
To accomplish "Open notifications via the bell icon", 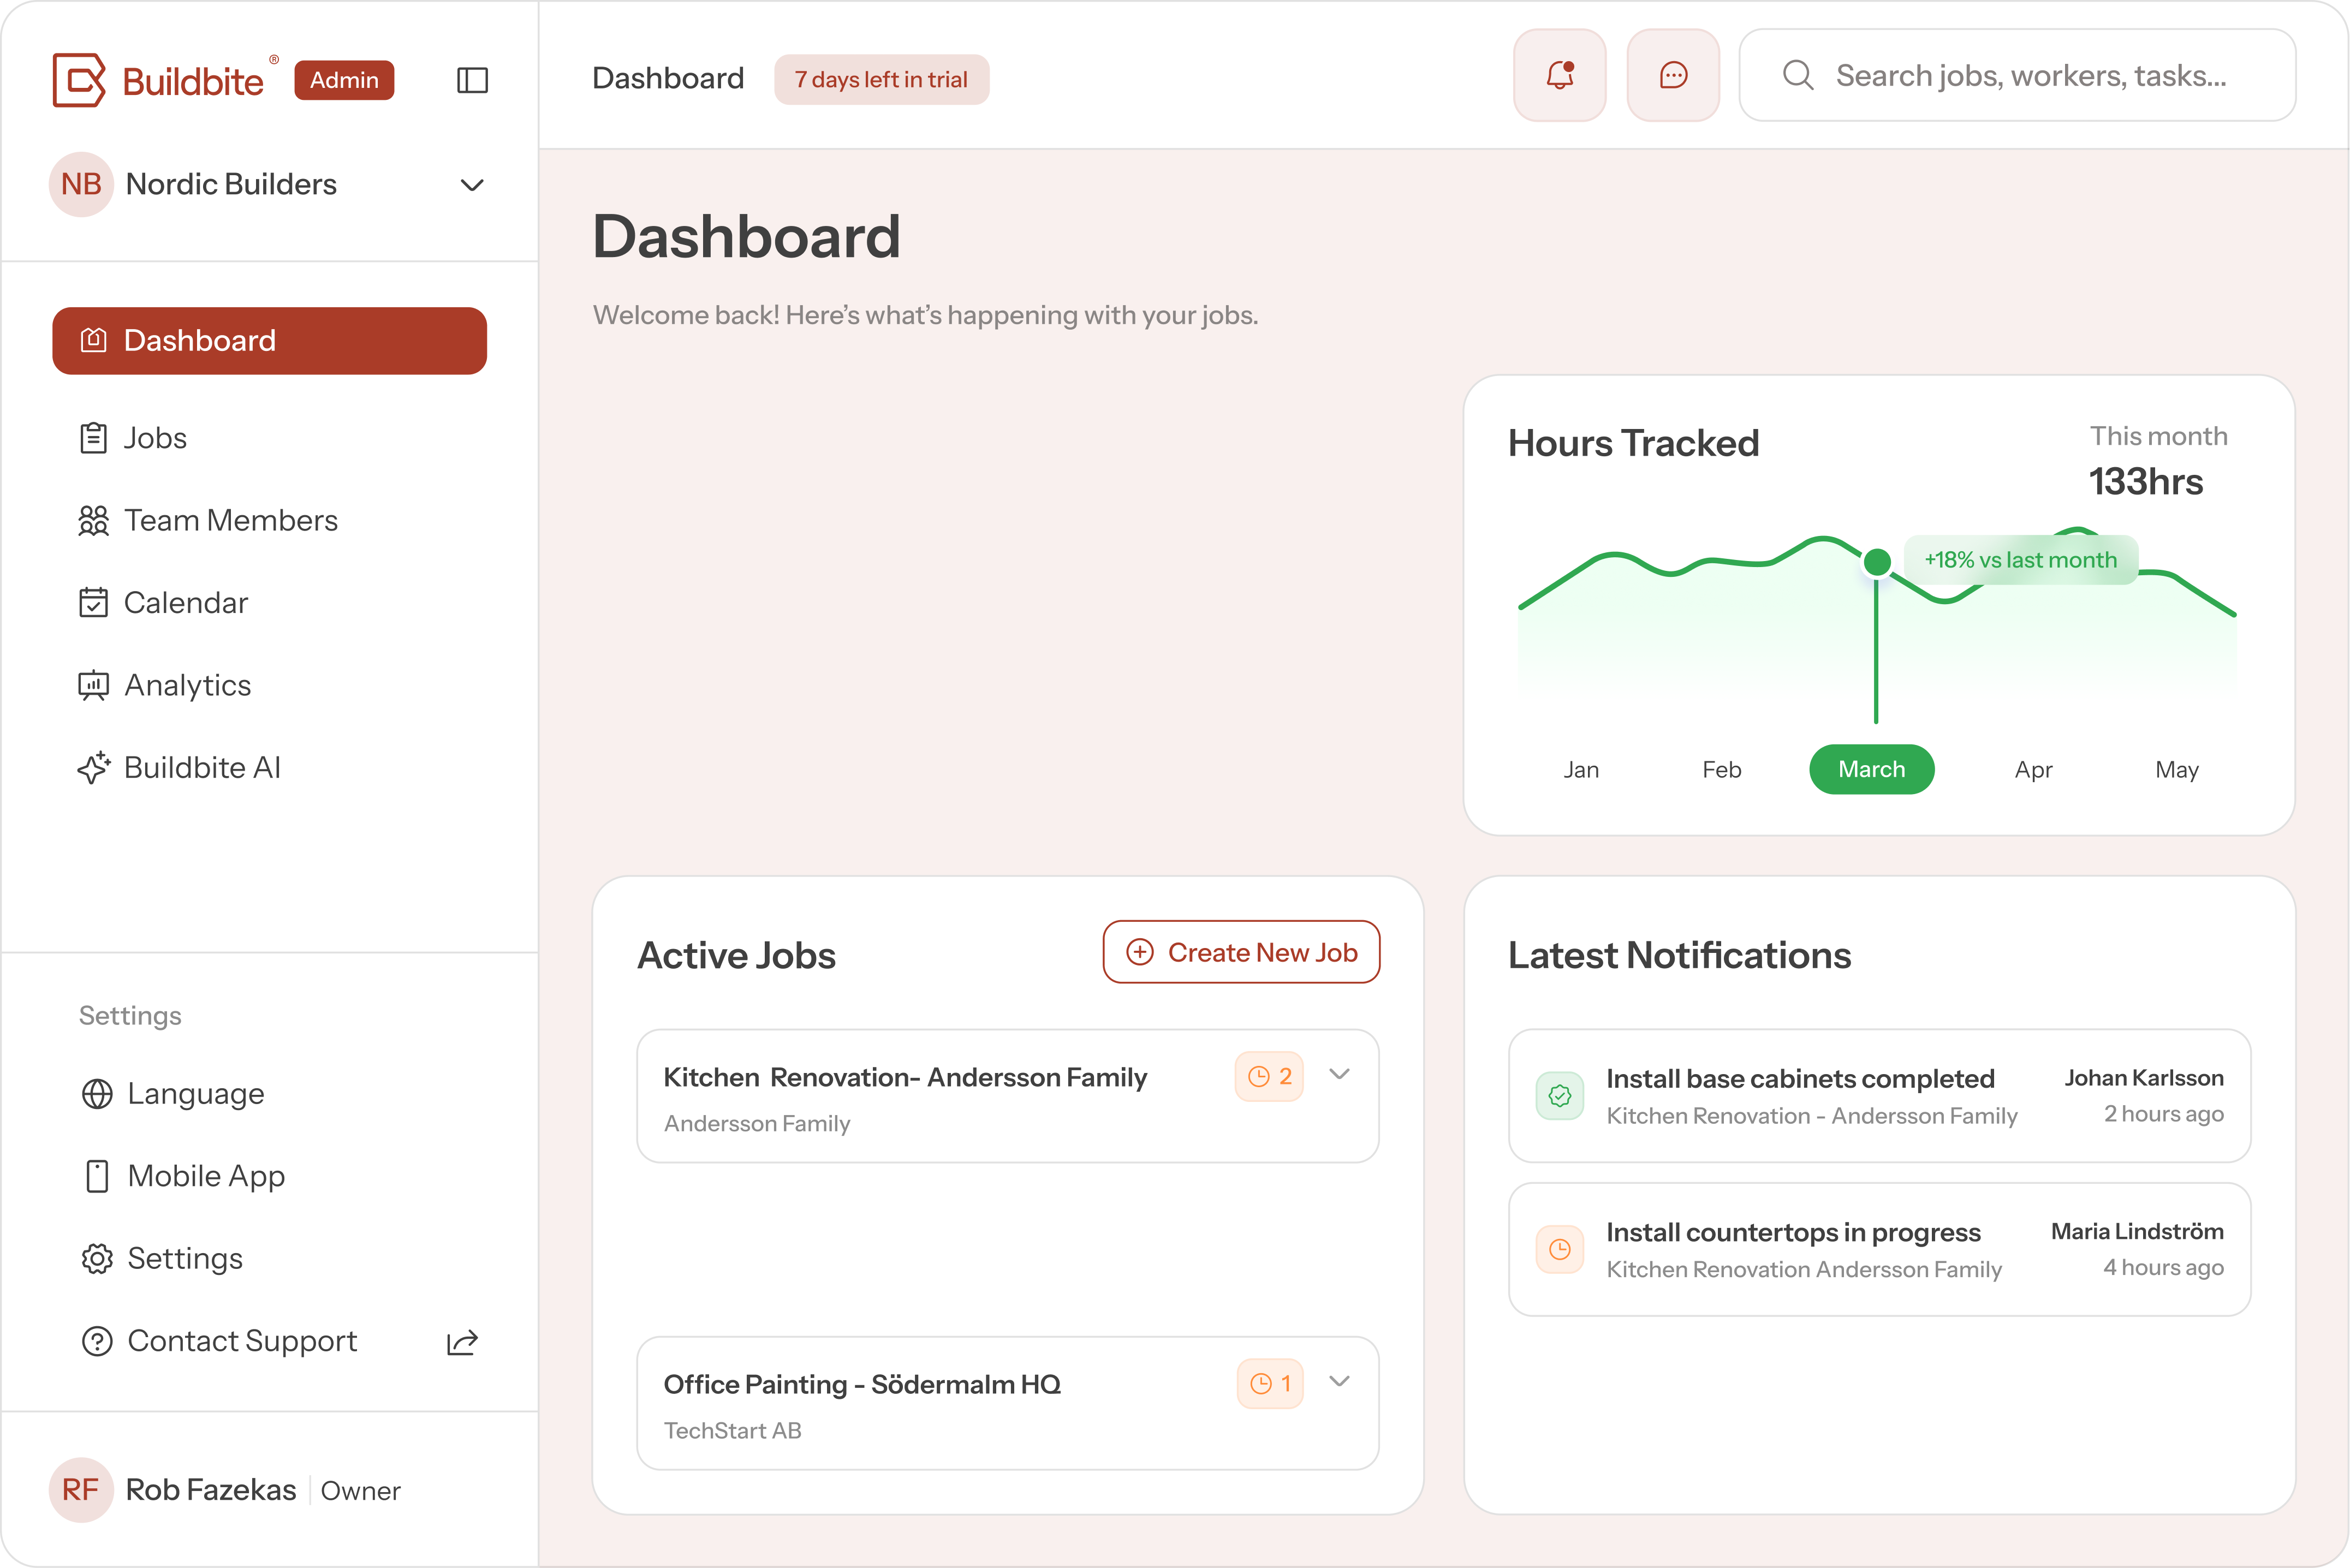I will 1559,75.
